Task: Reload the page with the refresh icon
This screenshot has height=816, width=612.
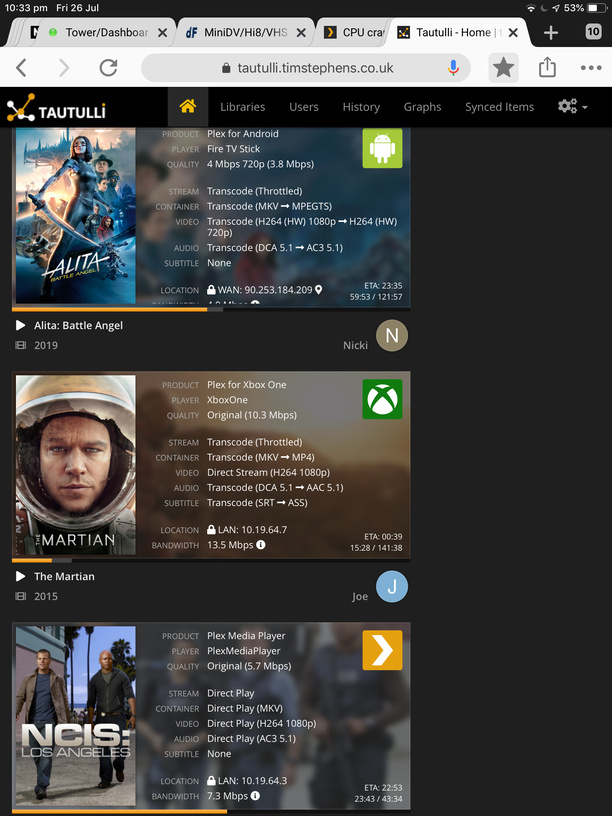Action: pos(108,68)
